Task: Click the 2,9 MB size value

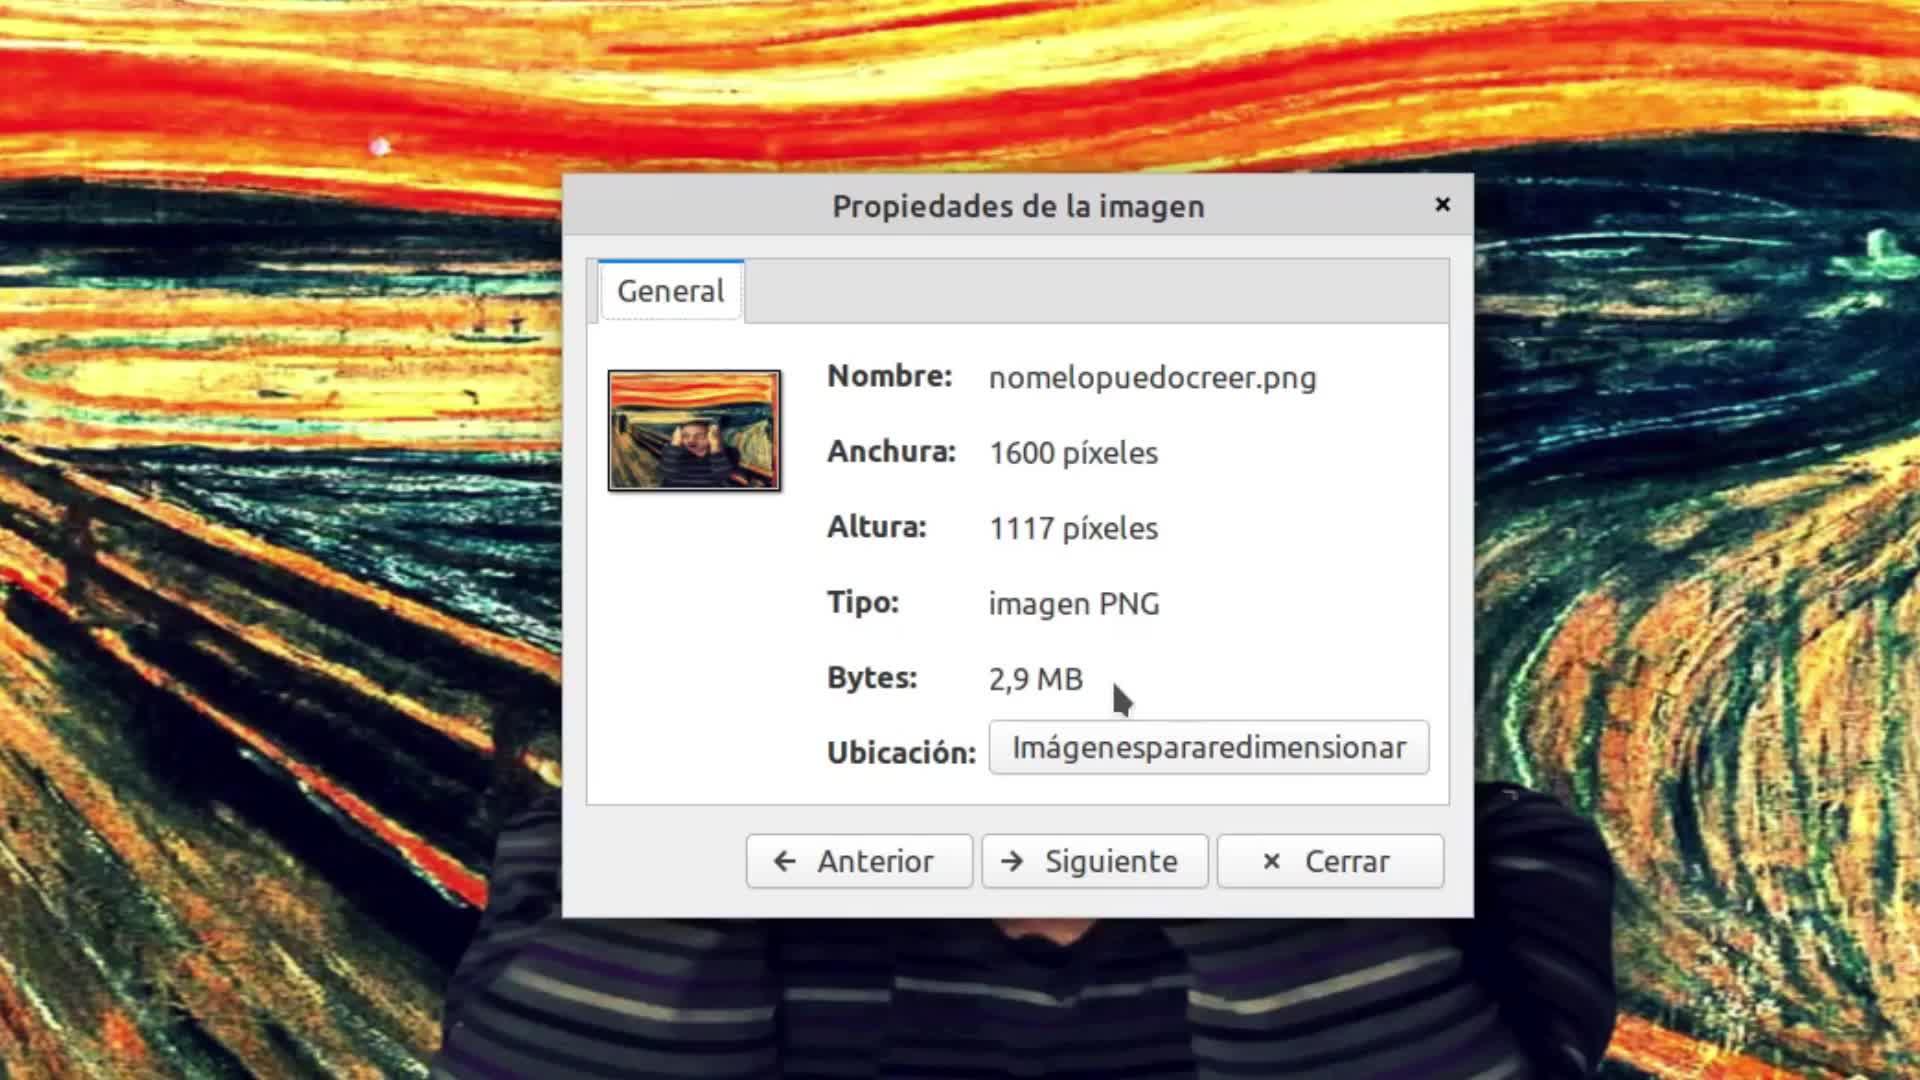Action: point(1035,679)
